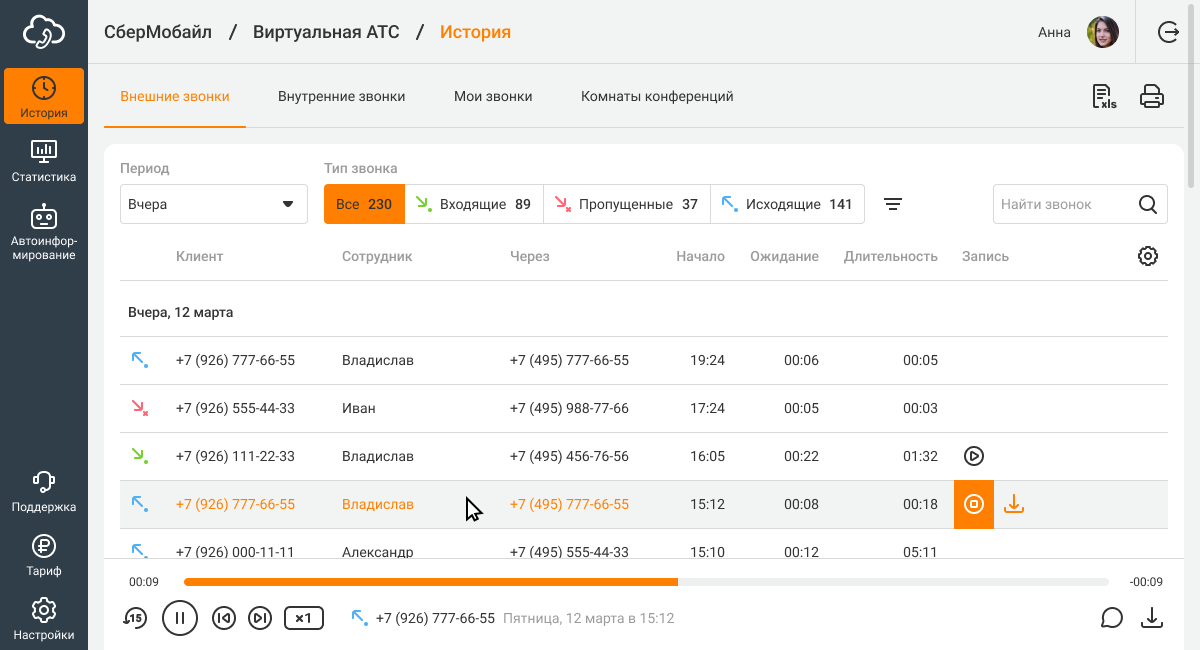Open table column settings gear
1200x650 pixels.
point(1148,256)
